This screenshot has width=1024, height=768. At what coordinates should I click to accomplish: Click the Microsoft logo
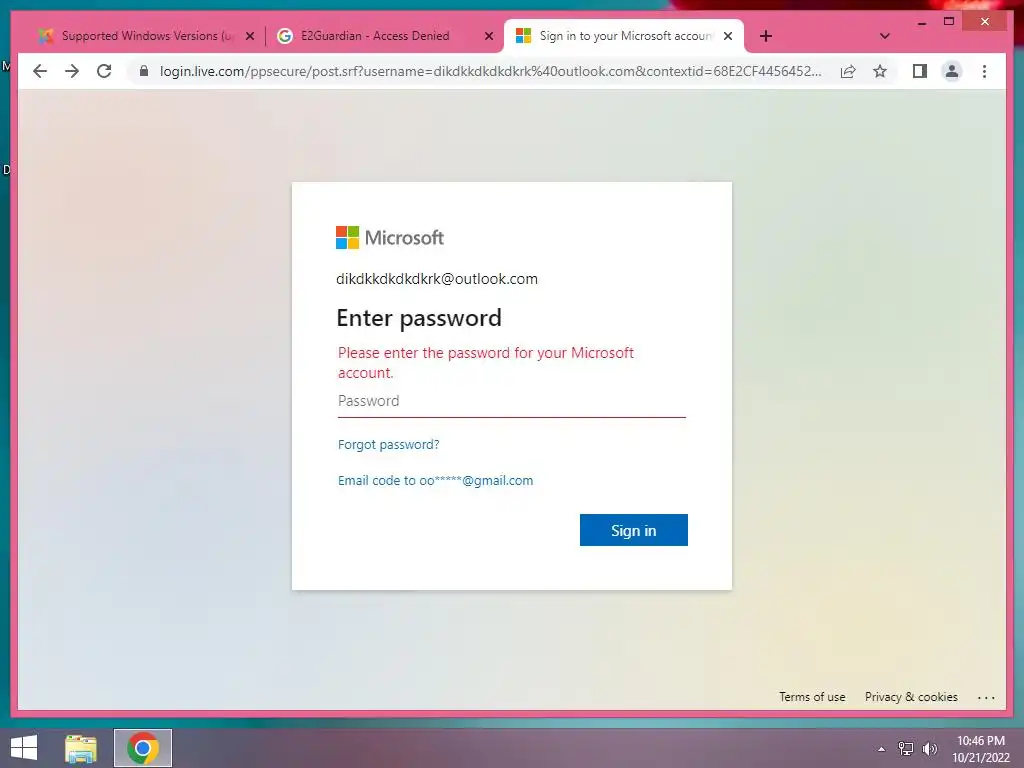(x=390, y=238)
